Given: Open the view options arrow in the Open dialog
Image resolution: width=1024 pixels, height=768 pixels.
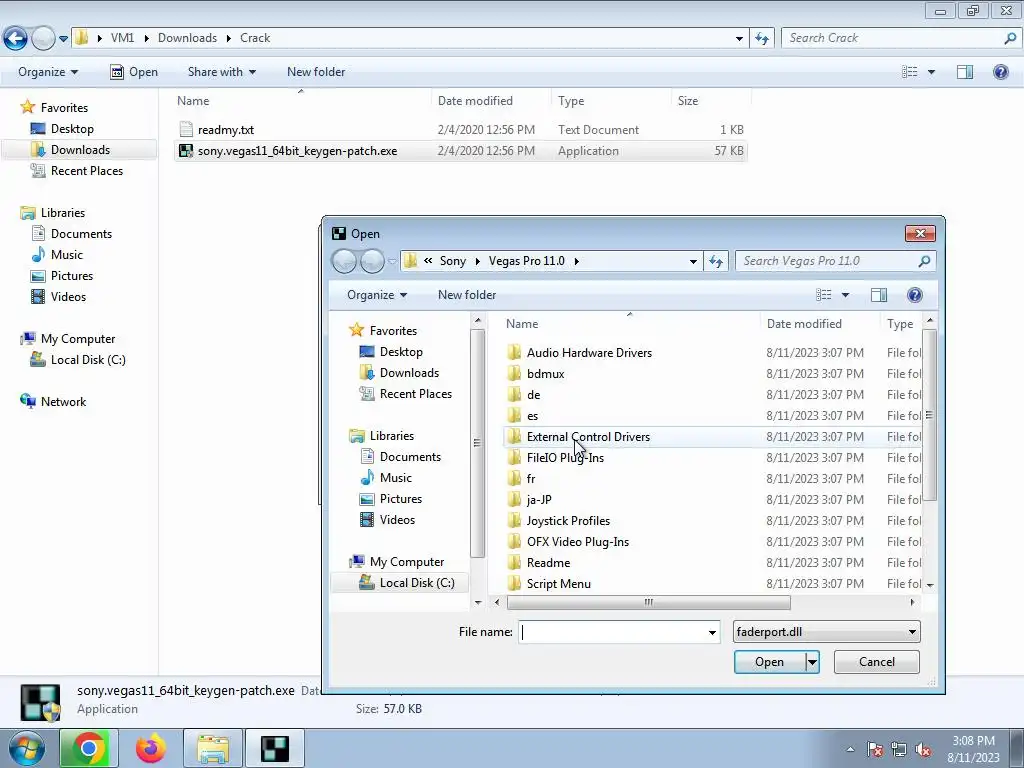Looking at the screenshot, I should [x=845, y=295].
